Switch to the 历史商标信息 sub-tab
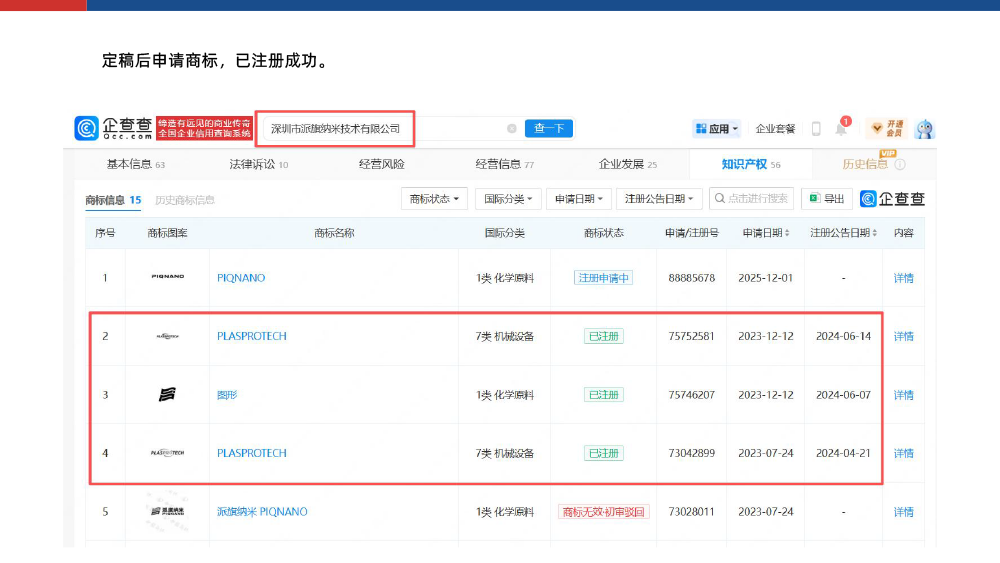 [185, 200]
